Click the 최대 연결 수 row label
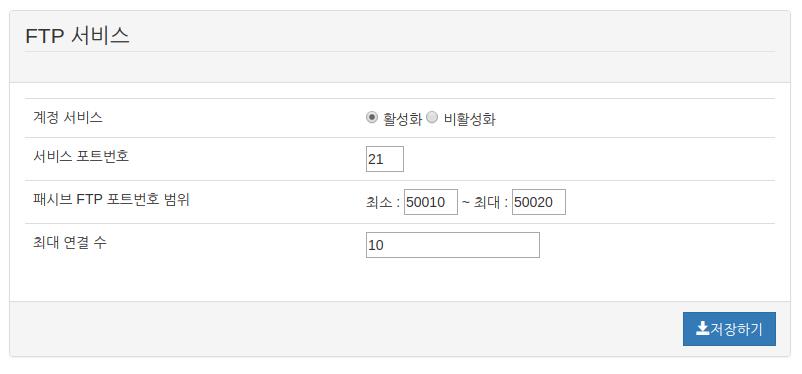 70,243
